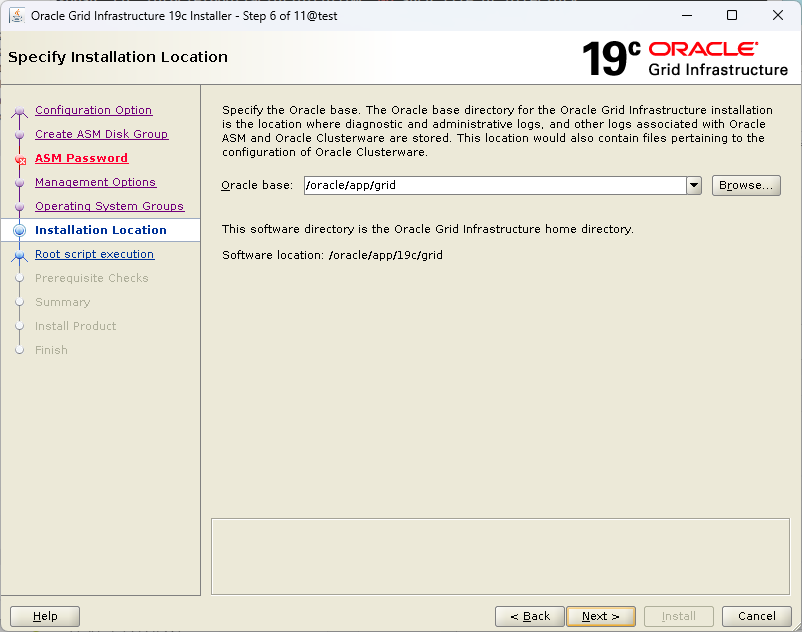Maximize the installer window
This screenshot has width=802, height=632.
click(732, 15)
